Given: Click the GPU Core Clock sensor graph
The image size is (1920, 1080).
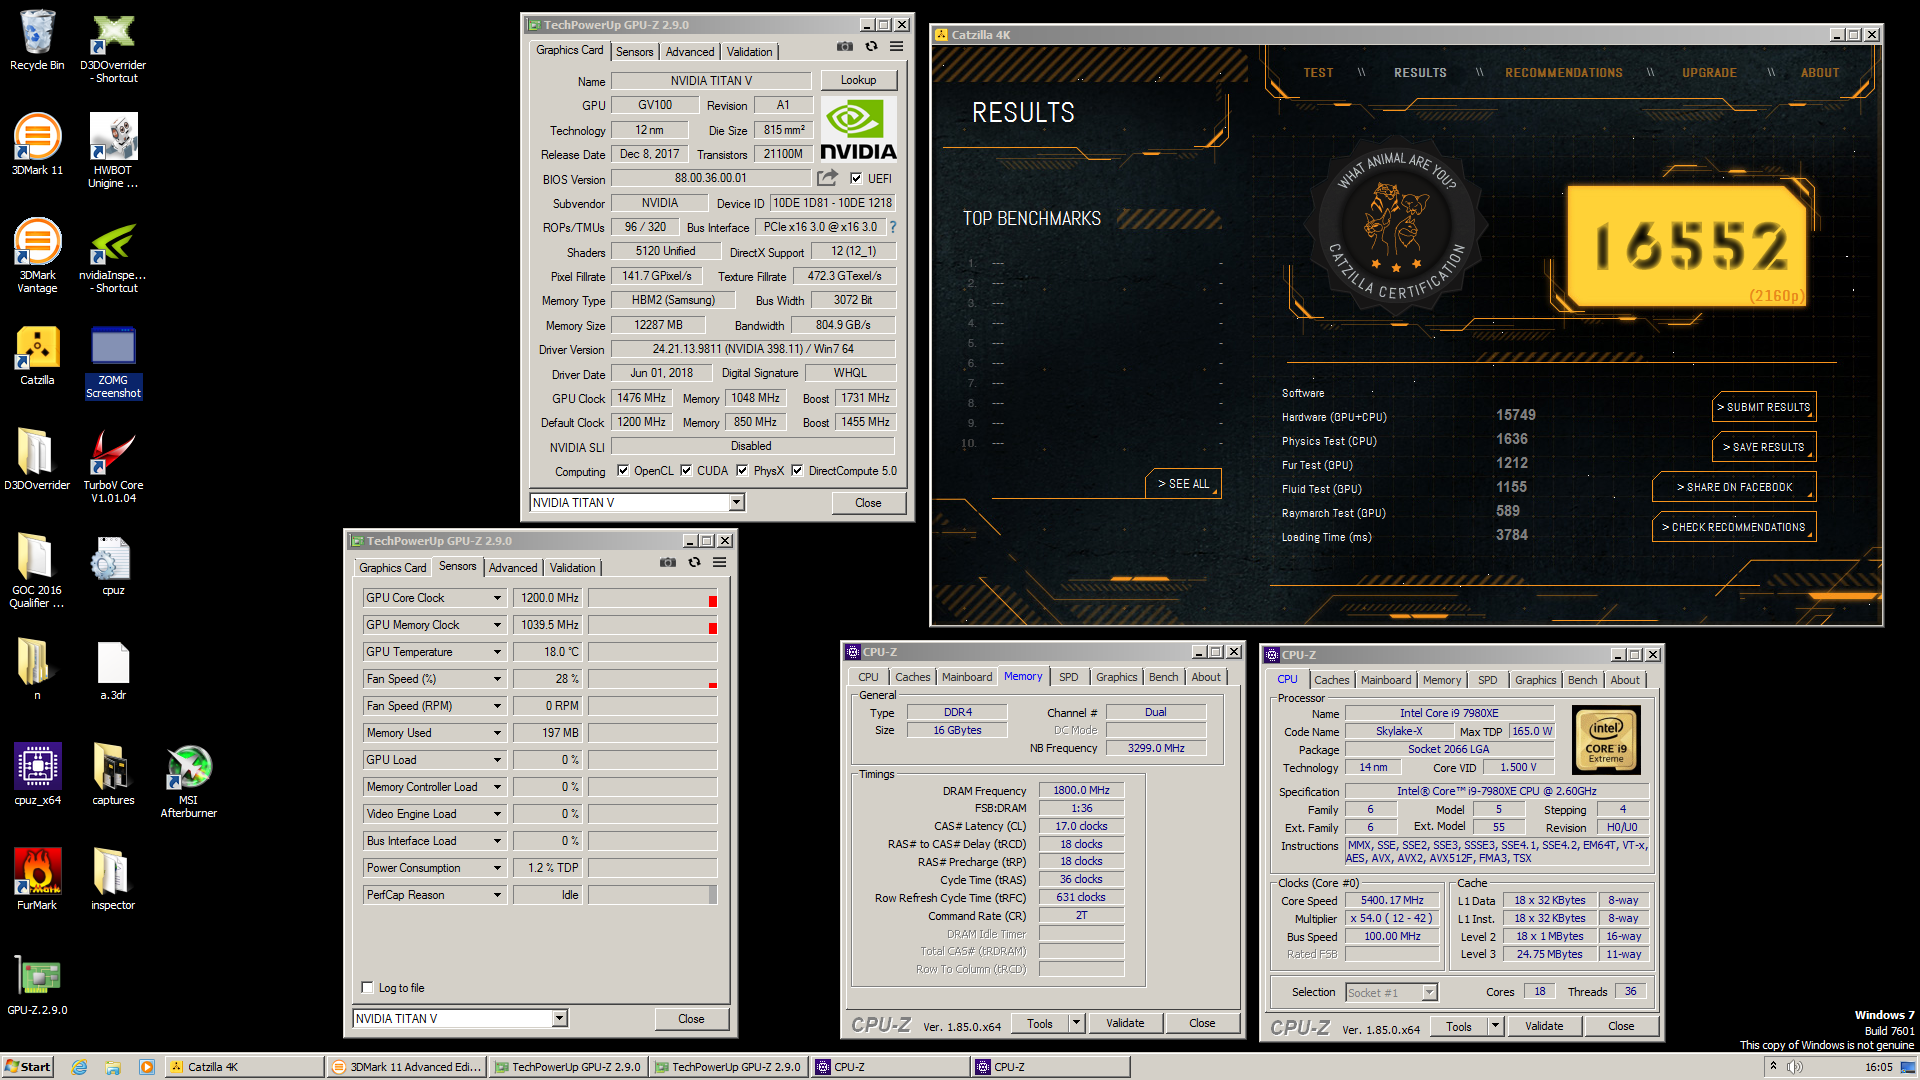Looking at the screenshot, I should coord(653,598).
